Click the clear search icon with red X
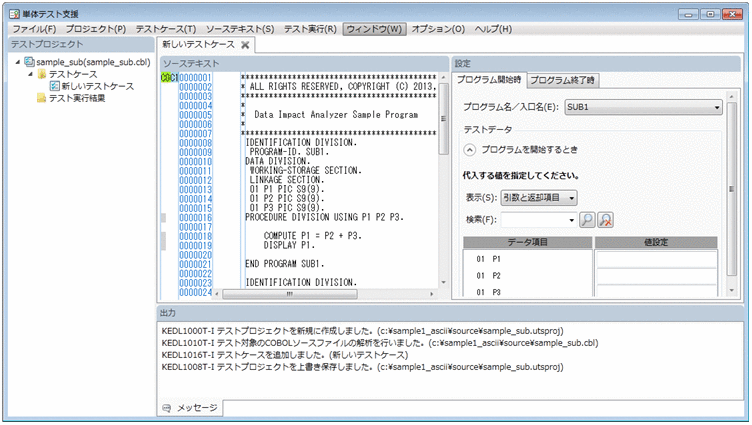This screenshot has width=752, height=425. 606,220
